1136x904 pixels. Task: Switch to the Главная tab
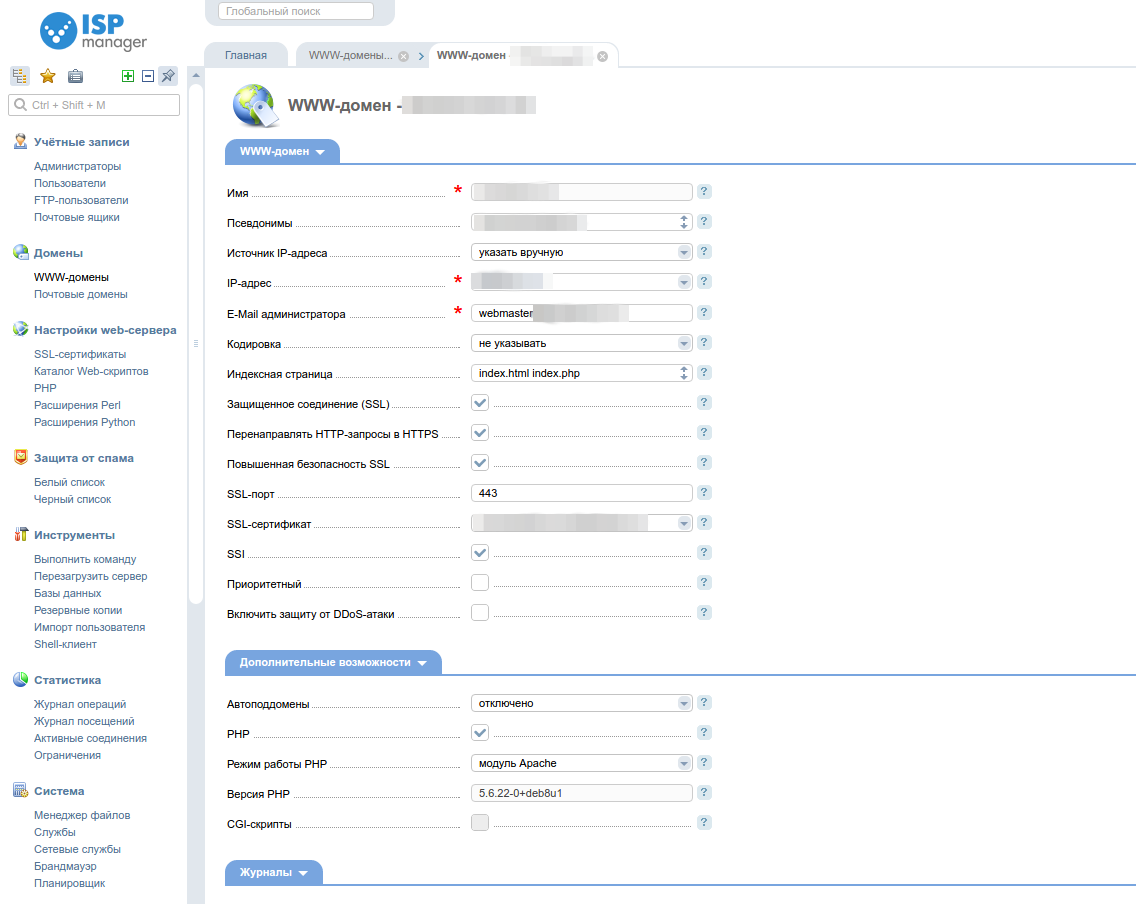click(246, 56)
